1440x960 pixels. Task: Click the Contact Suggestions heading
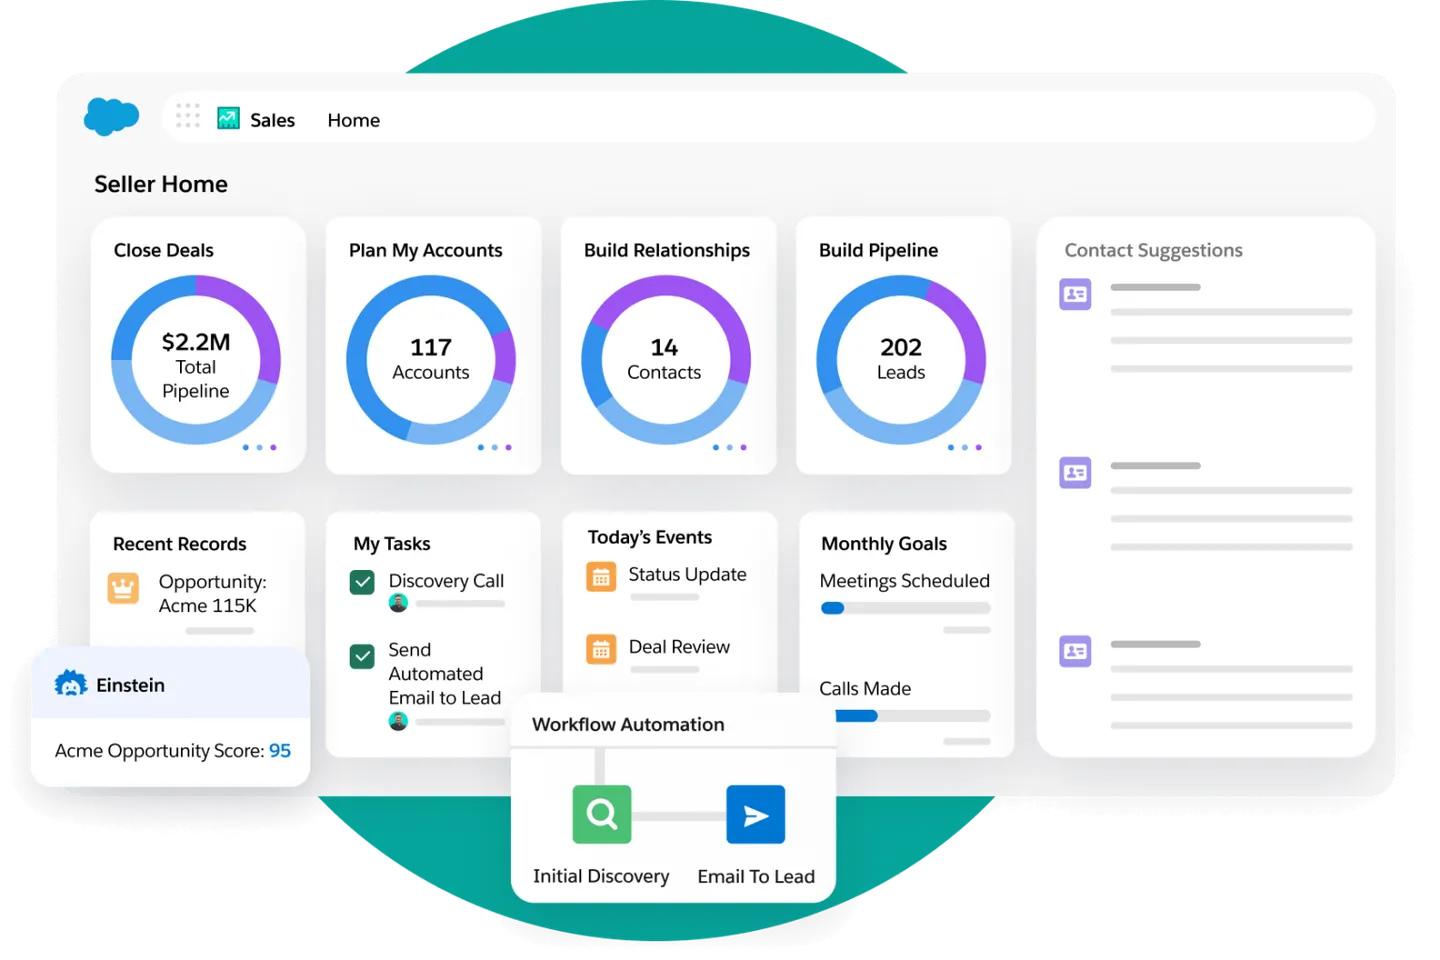(x=1153, y=250)
